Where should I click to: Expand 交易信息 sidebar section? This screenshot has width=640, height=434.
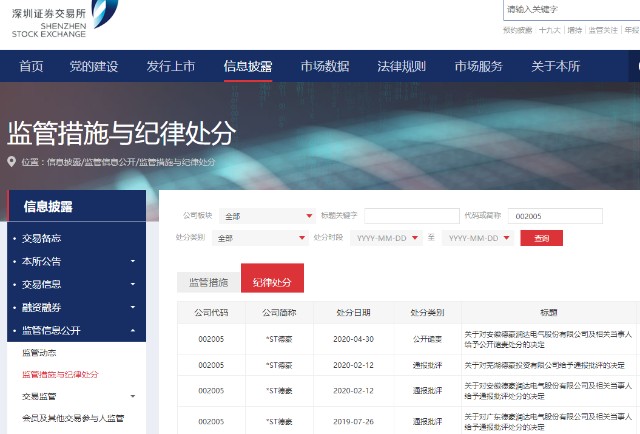coord(76,284)
